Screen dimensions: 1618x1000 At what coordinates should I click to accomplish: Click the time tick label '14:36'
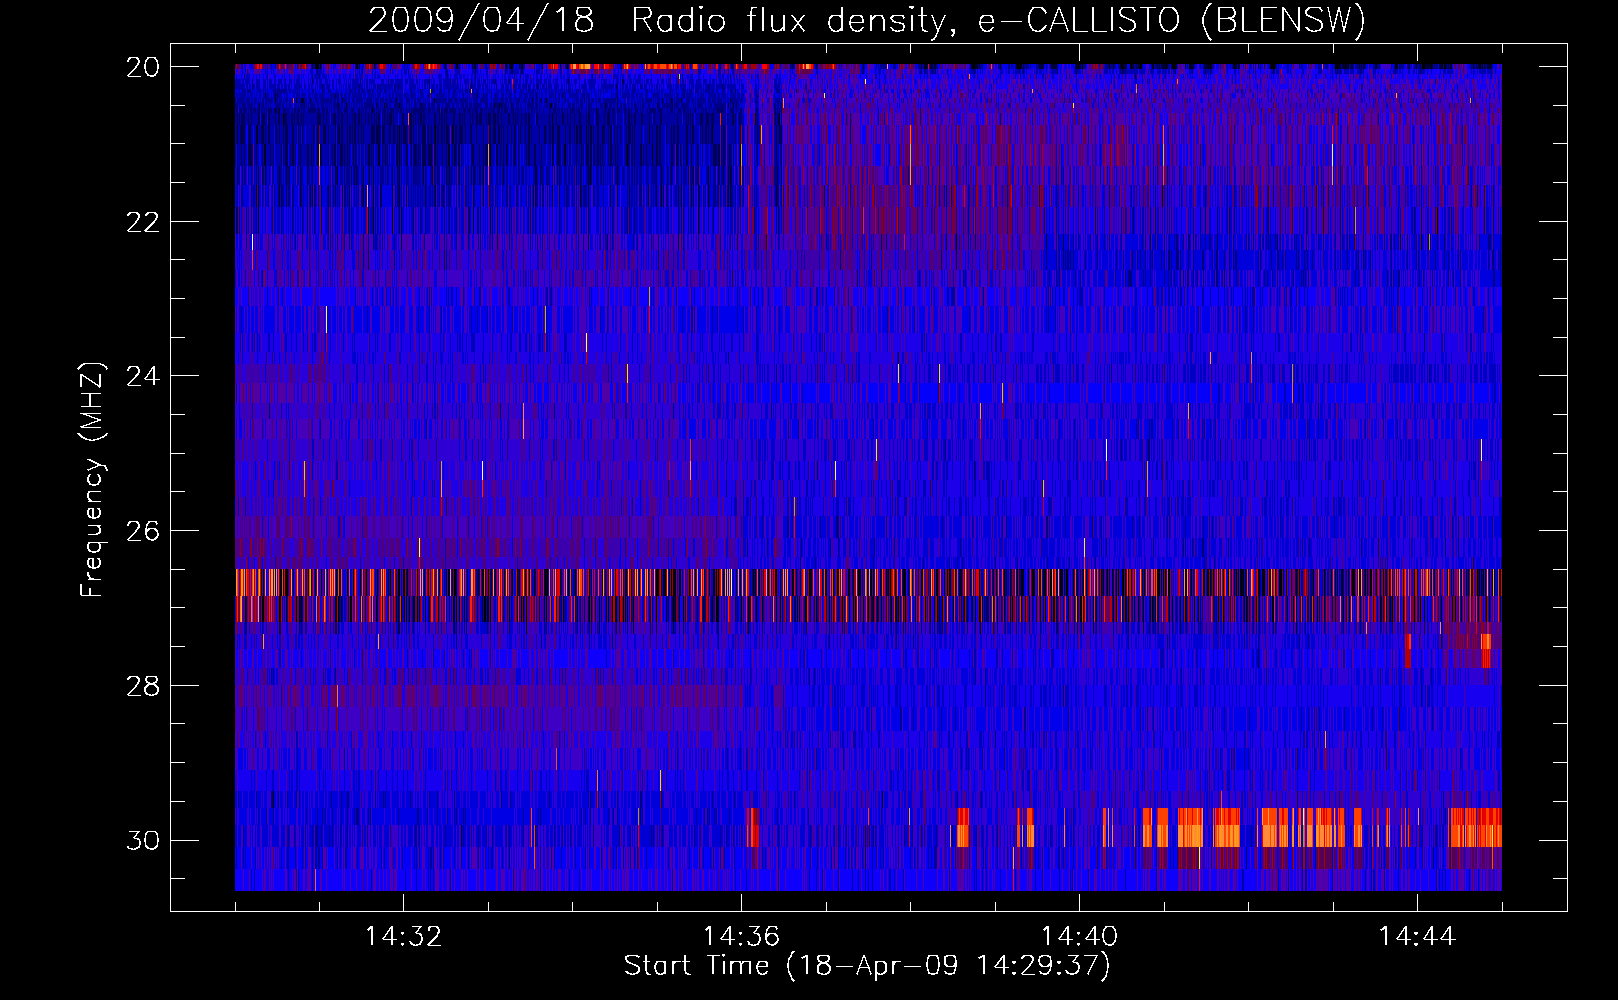(x=741, y=936)
